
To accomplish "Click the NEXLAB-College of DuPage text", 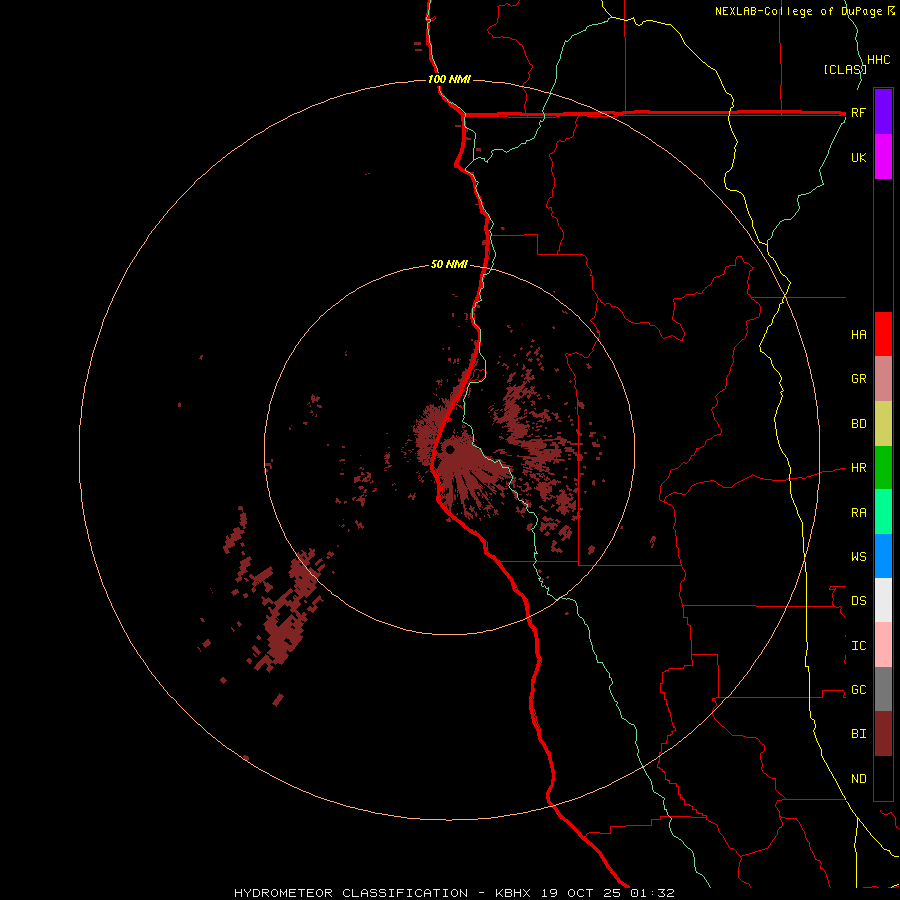I will pos(800,11).
